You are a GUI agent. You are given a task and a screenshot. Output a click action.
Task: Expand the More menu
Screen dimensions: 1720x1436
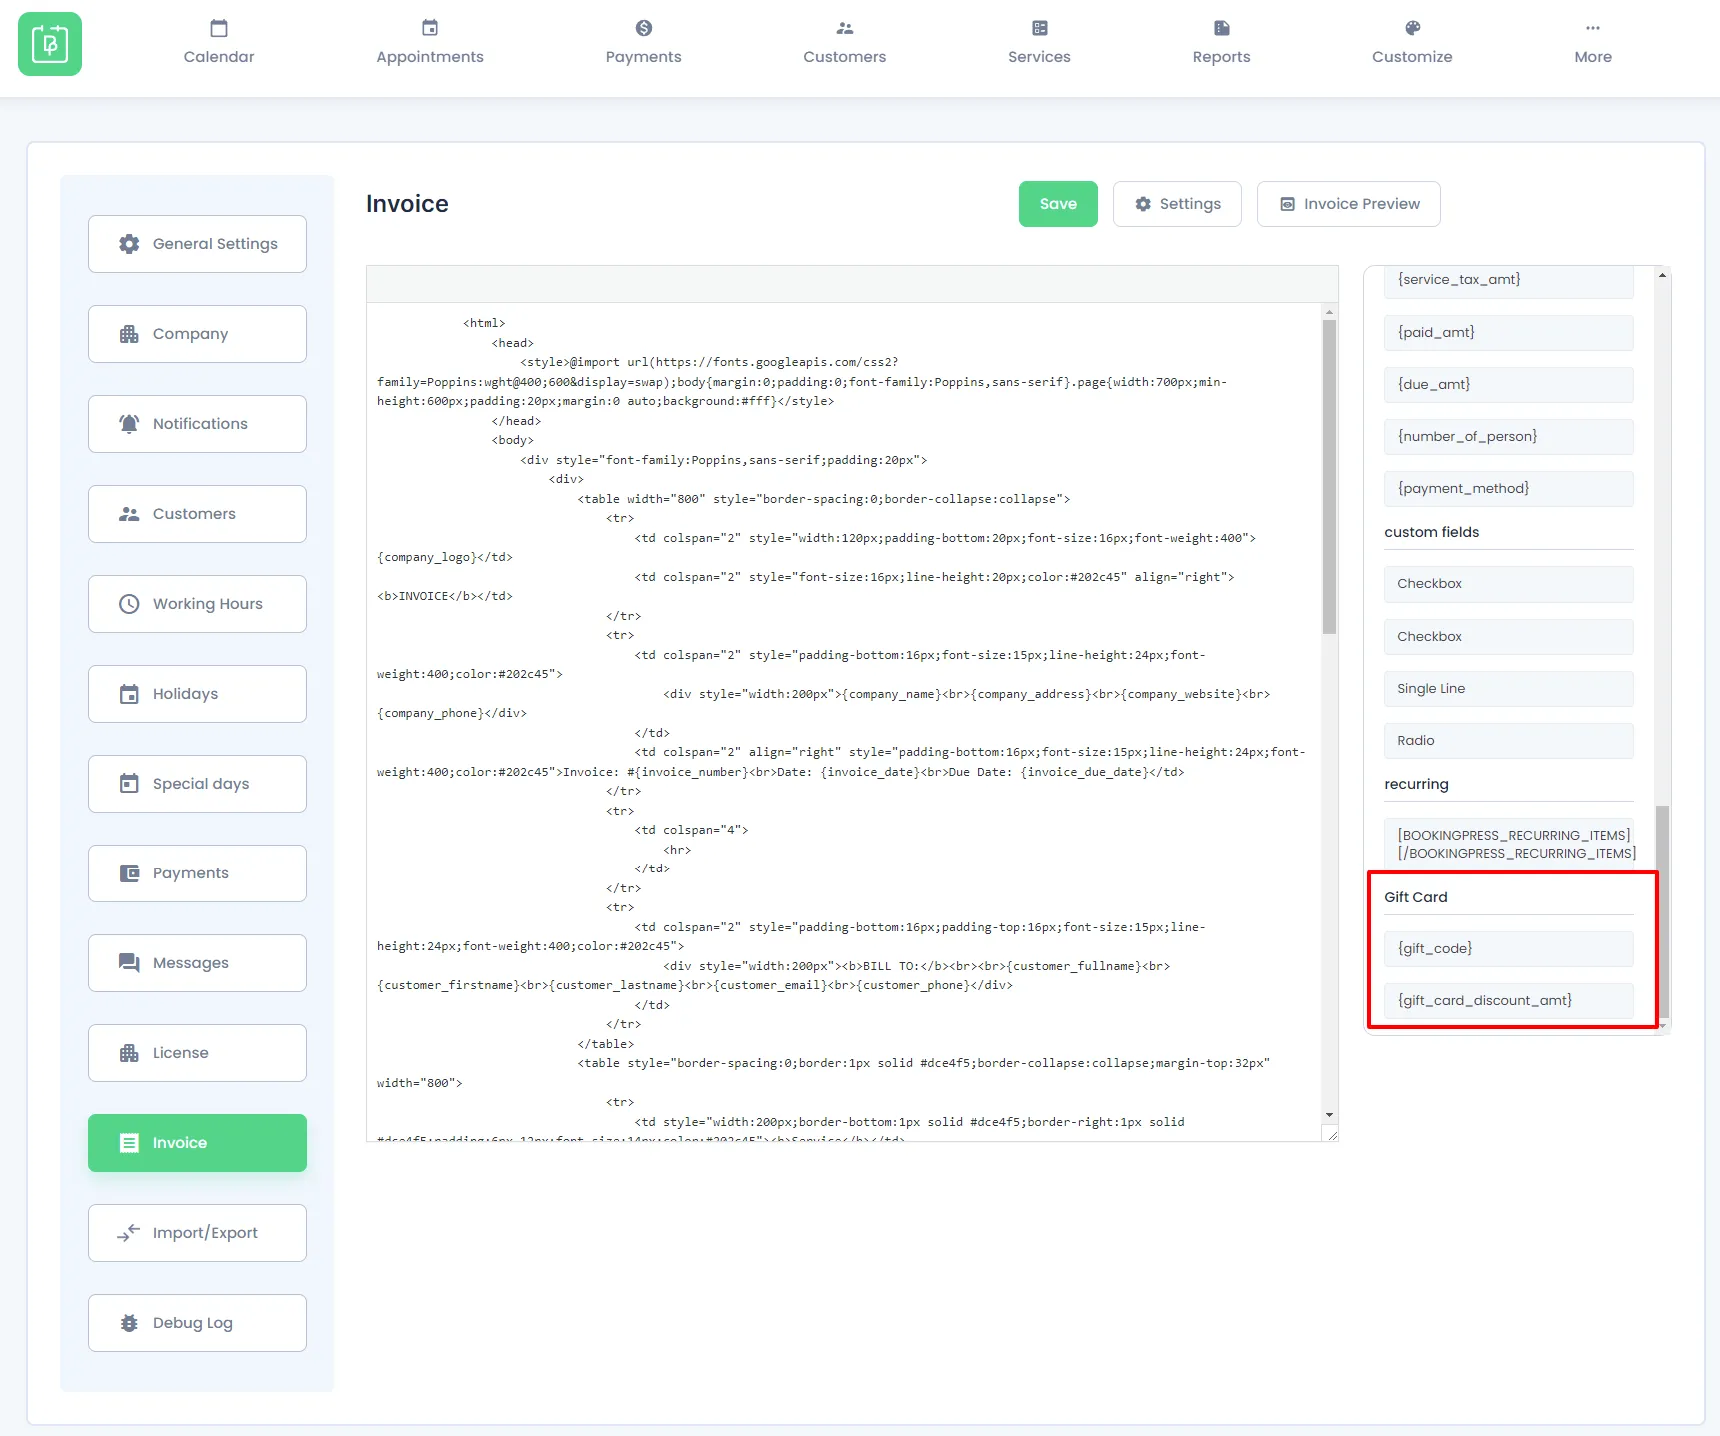tap(1592, 43)
